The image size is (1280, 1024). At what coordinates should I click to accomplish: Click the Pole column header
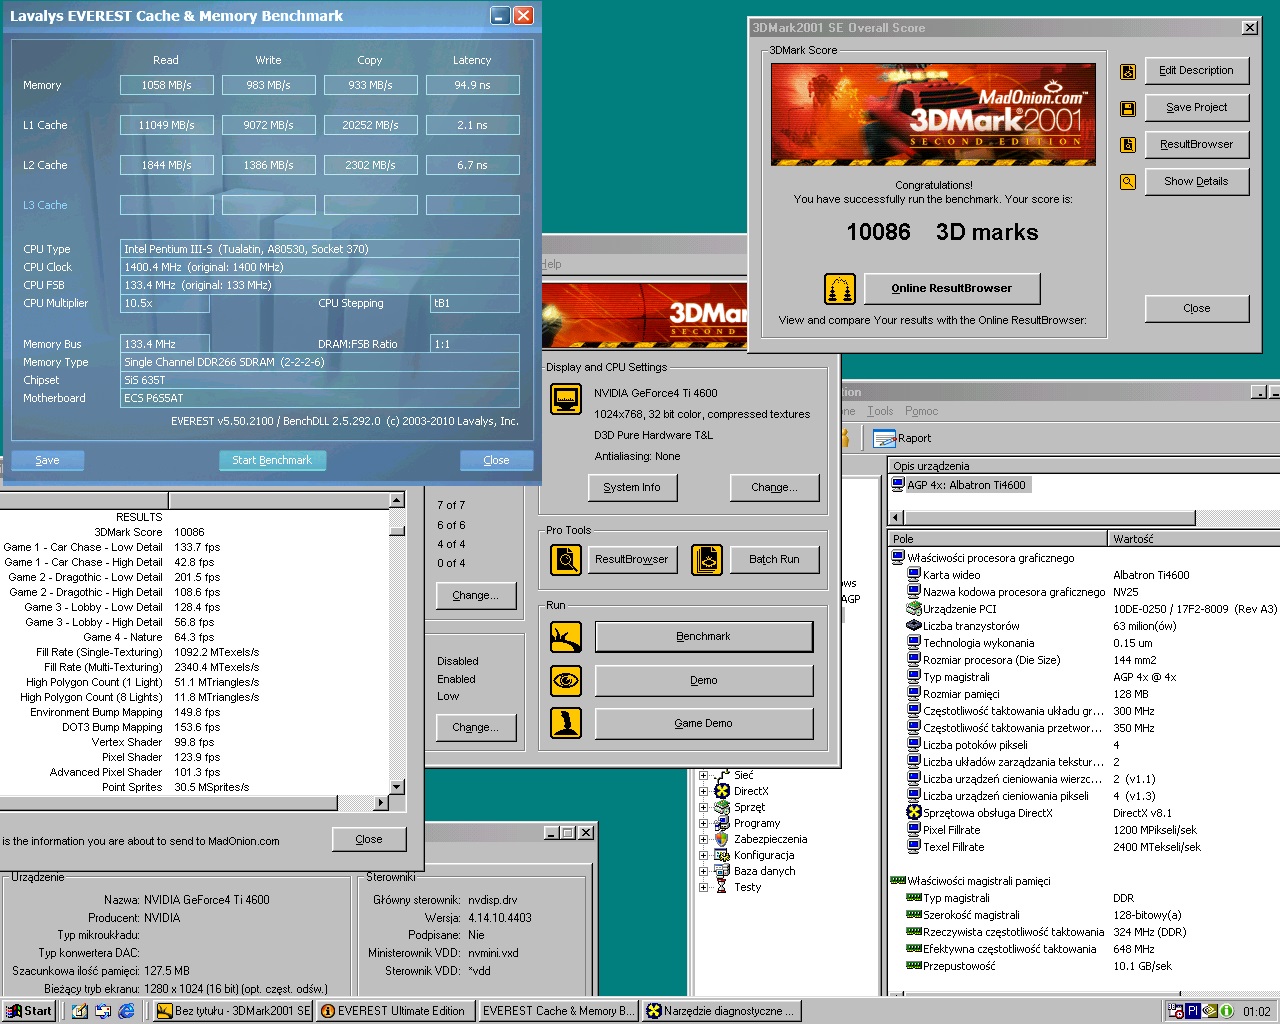[x=998, y=539]
